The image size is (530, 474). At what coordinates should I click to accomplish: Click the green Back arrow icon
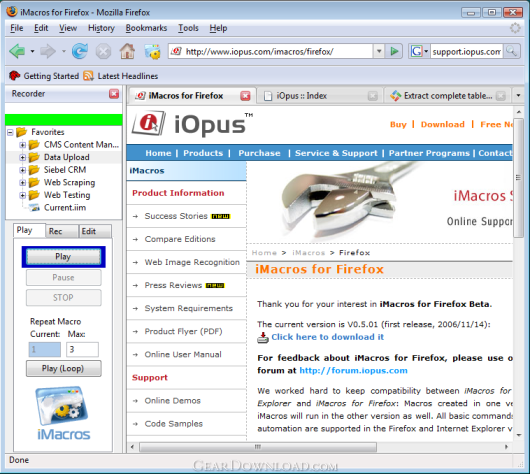(x=17, y=51)
